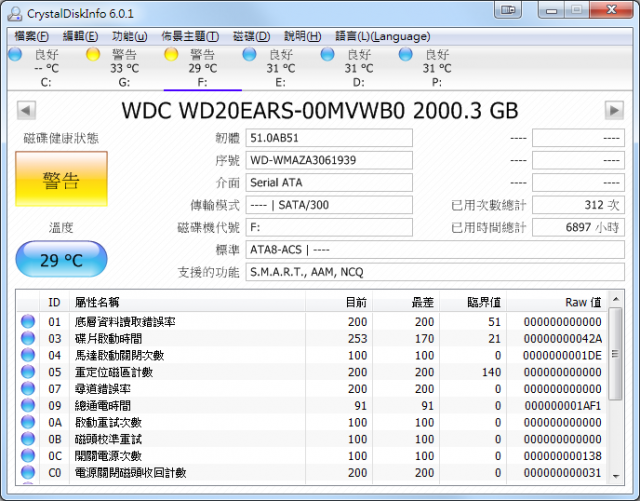This screenshot has width=640, height=501.
Task: Click CrystalDiskInfo title bar app icon
Action: [15, 13]
